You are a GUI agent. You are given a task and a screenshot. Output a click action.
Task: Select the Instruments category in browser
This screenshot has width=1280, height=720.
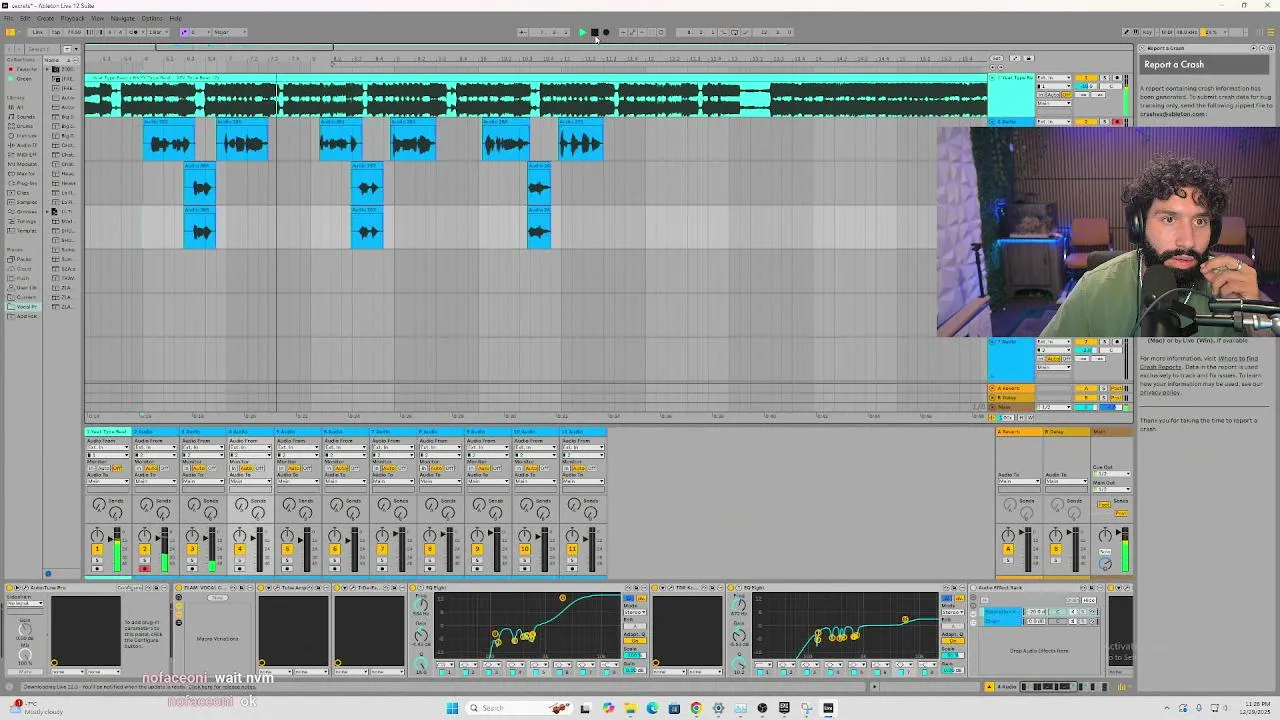(x=24, y=136)
